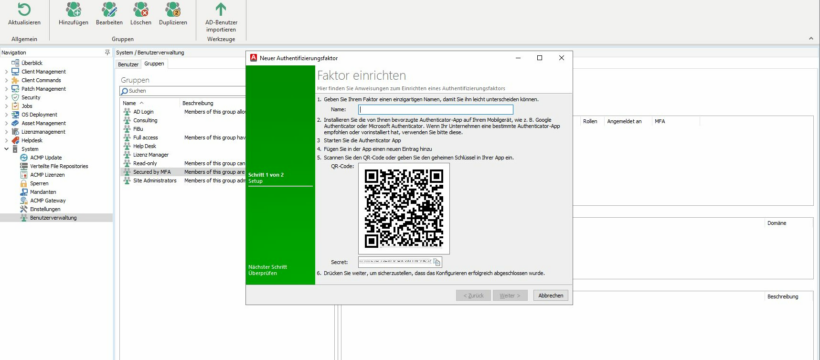Image resolution: width=820 pixels, height=360 pixels.
Task: Expand Asset Management tree node
Action: (6, 123)
